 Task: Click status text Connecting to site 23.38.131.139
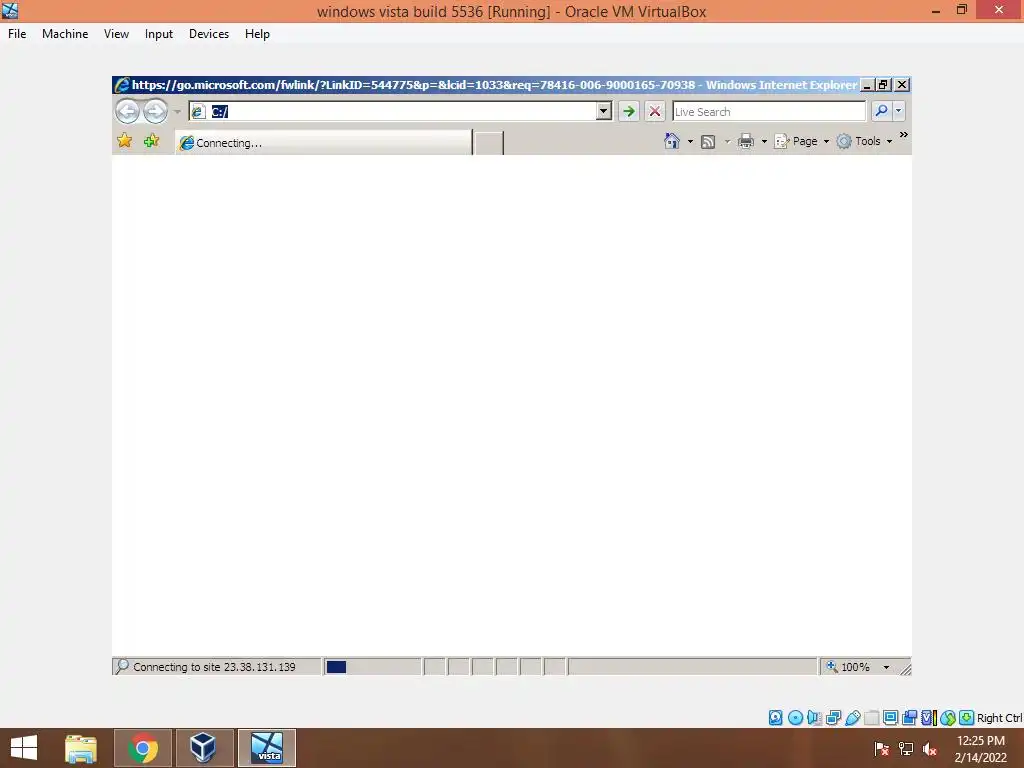[x=214, y=667]
